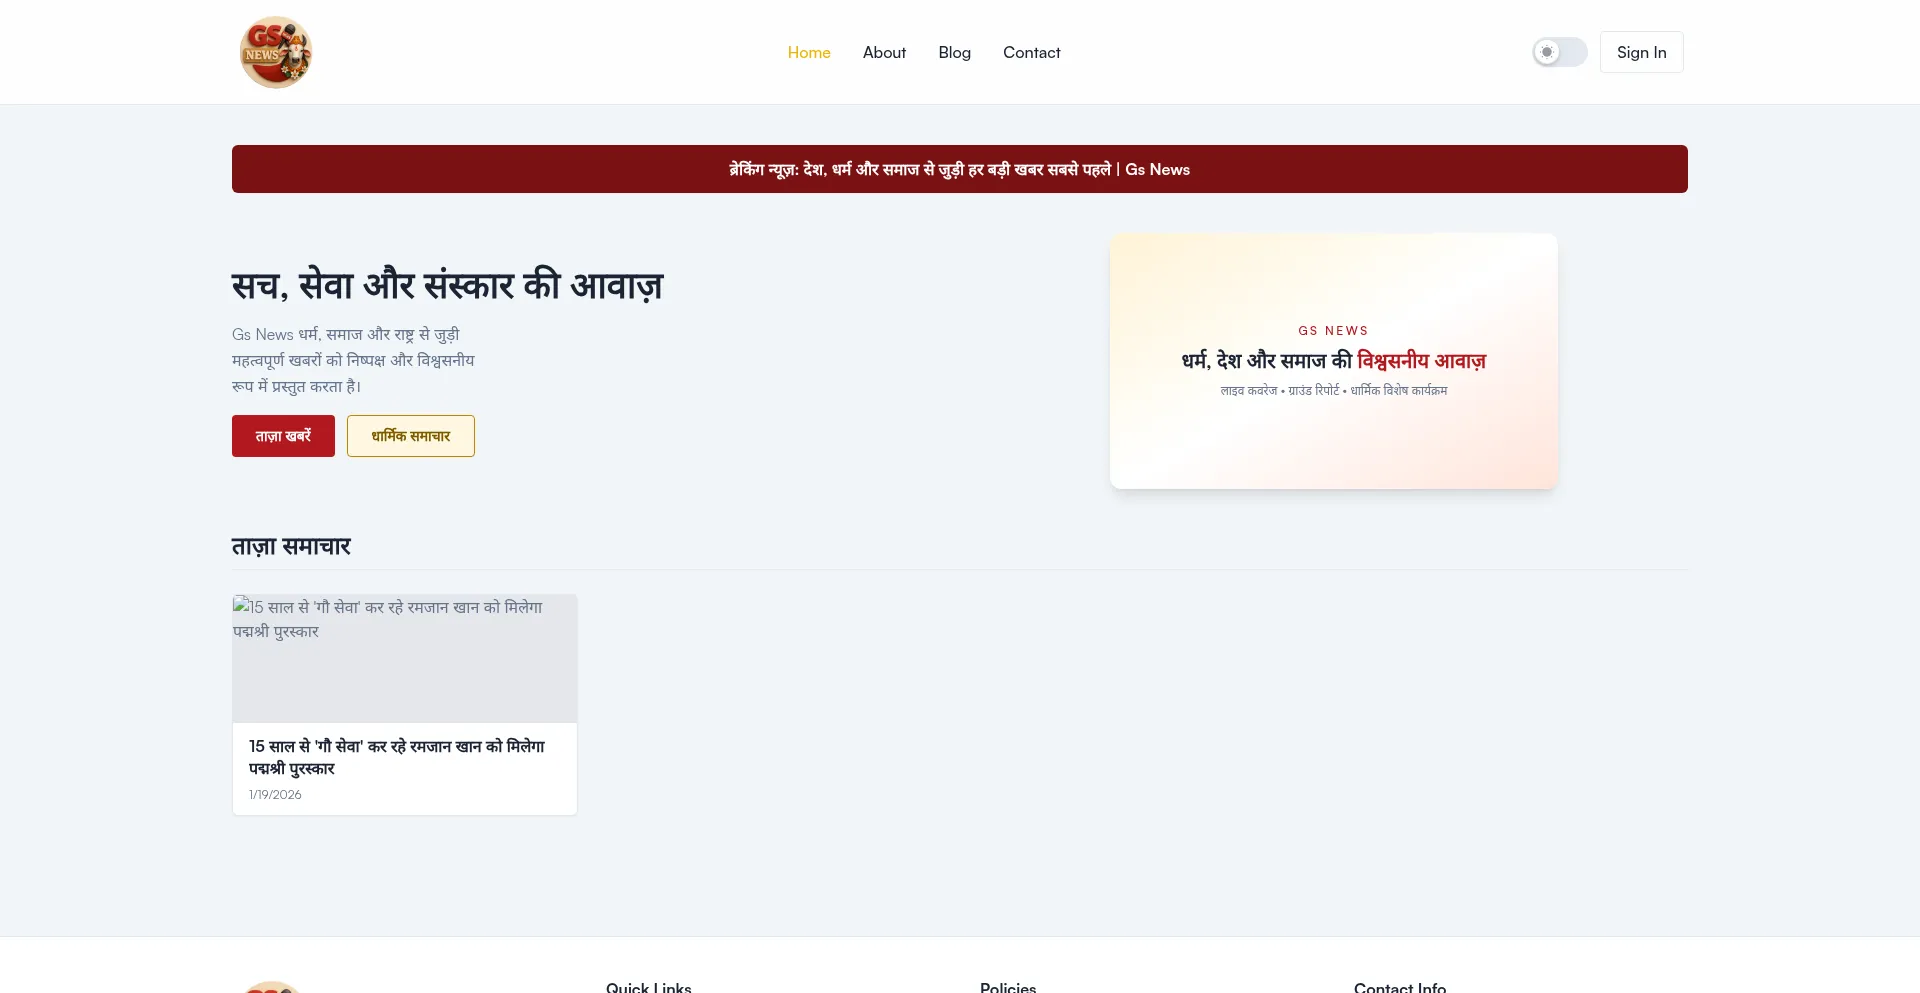
Task: Click the breaking news ticker banner
Action: [x=960, y=169]
